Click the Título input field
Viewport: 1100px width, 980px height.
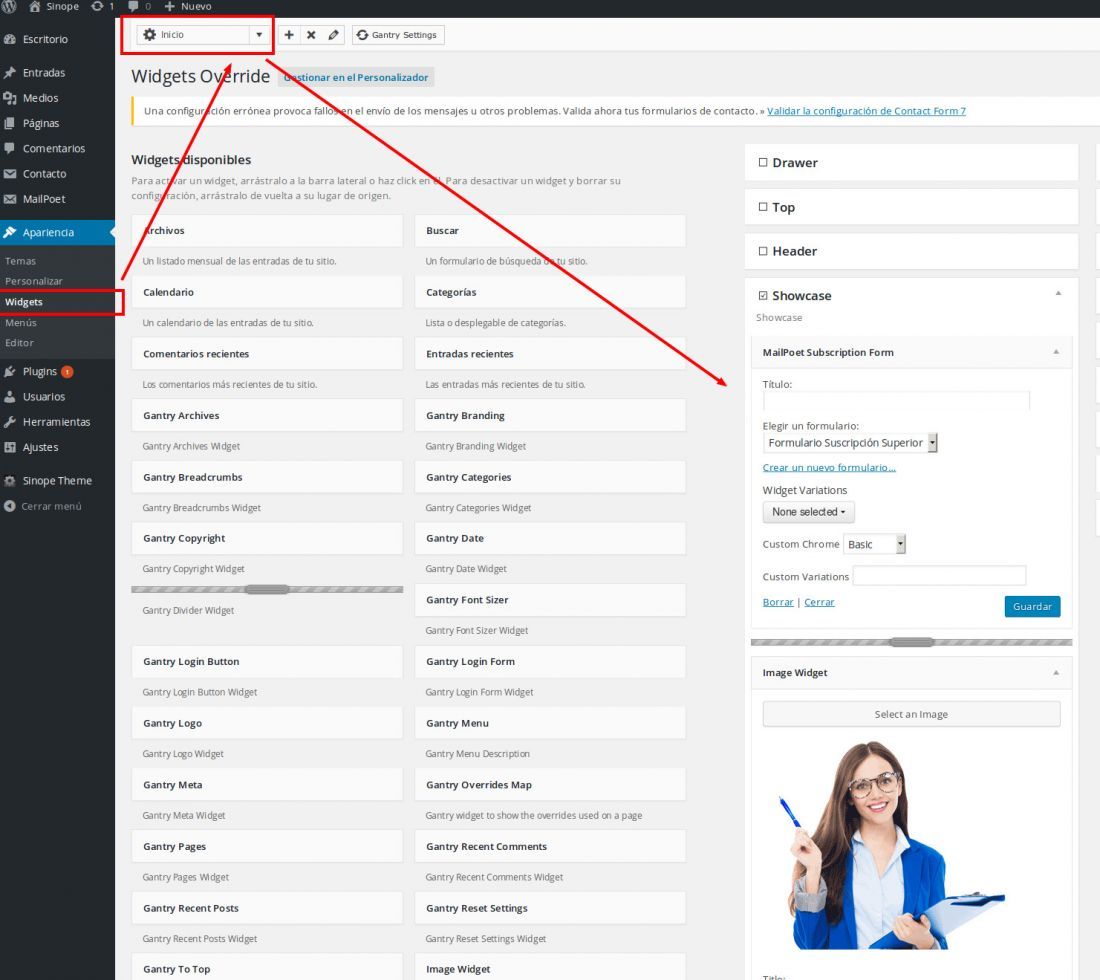[x=896, y=401]
